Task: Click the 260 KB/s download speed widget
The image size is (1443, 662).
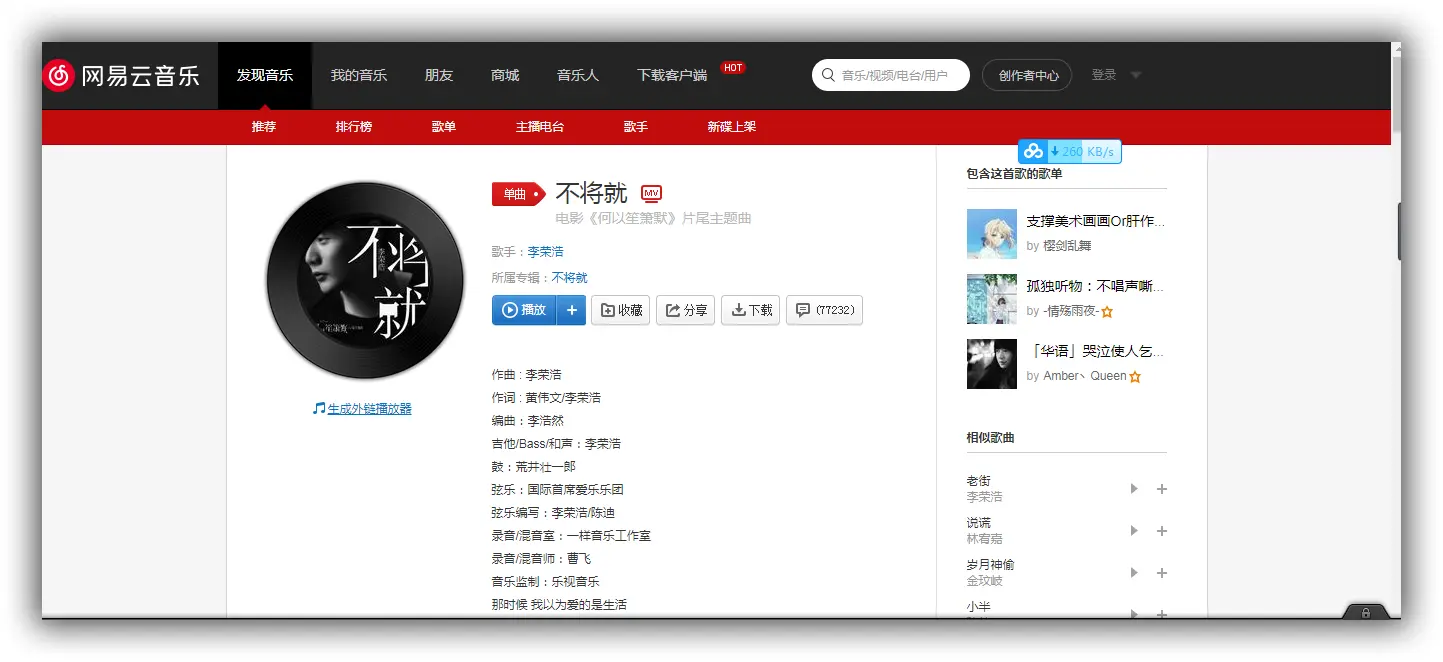Action: (1069, 151)
